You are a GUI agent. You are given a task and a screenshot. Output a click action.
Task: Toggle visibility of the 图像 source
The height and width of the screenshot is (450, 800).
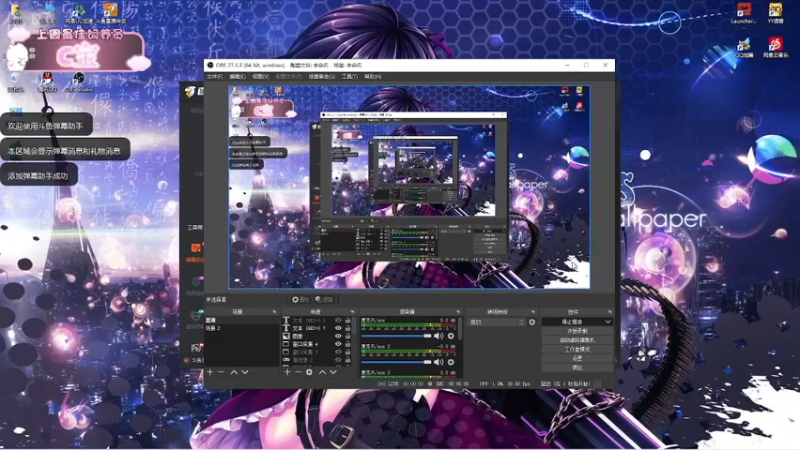point(338,336)
